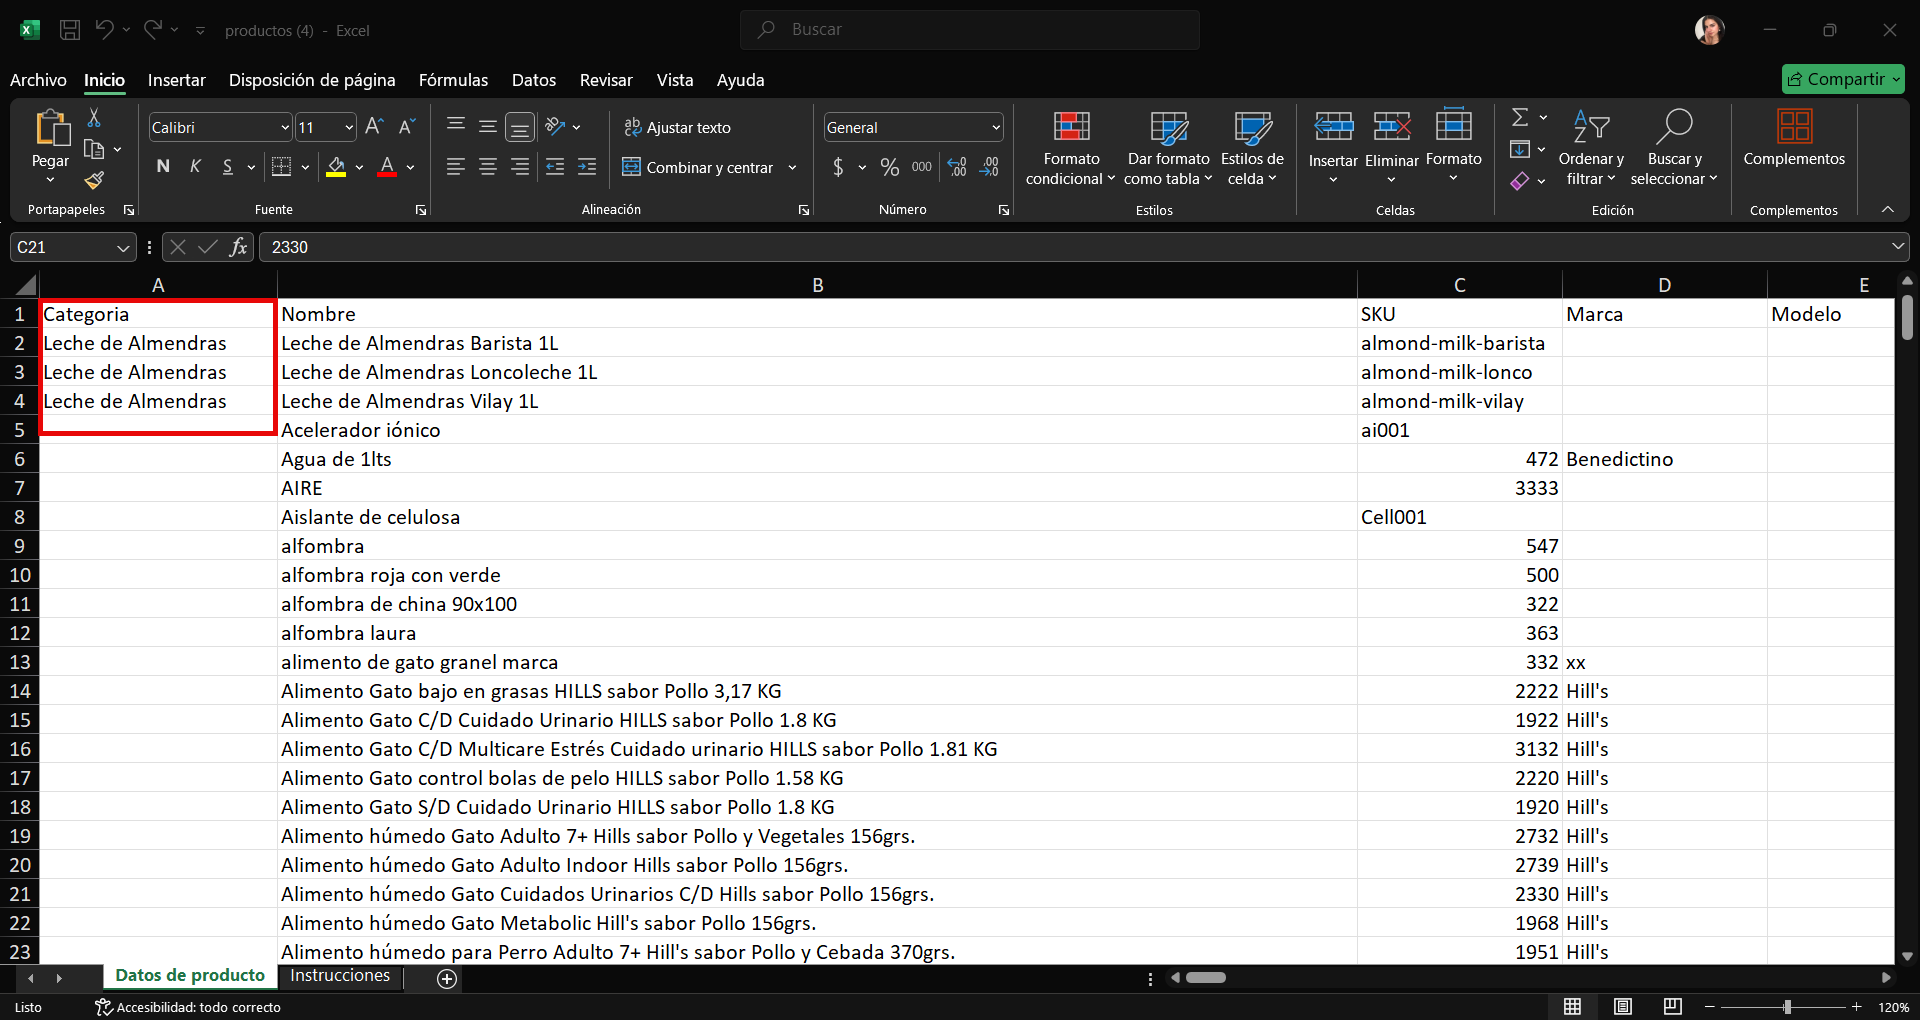This screenshot has height=1020, width=1920.
Task: Open the Archivo menu
Action: click(38, 80)
